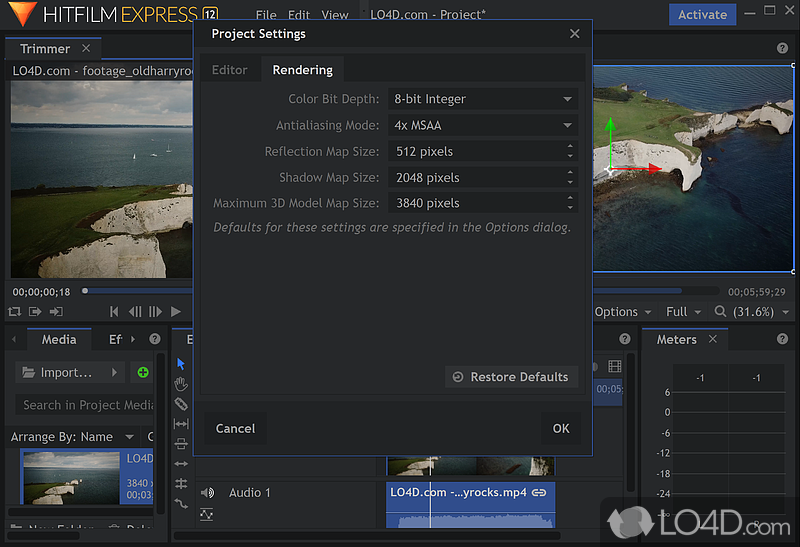Click the Restore Defaults button
This screenshot has width=800, height=547.
pos(511,377)
